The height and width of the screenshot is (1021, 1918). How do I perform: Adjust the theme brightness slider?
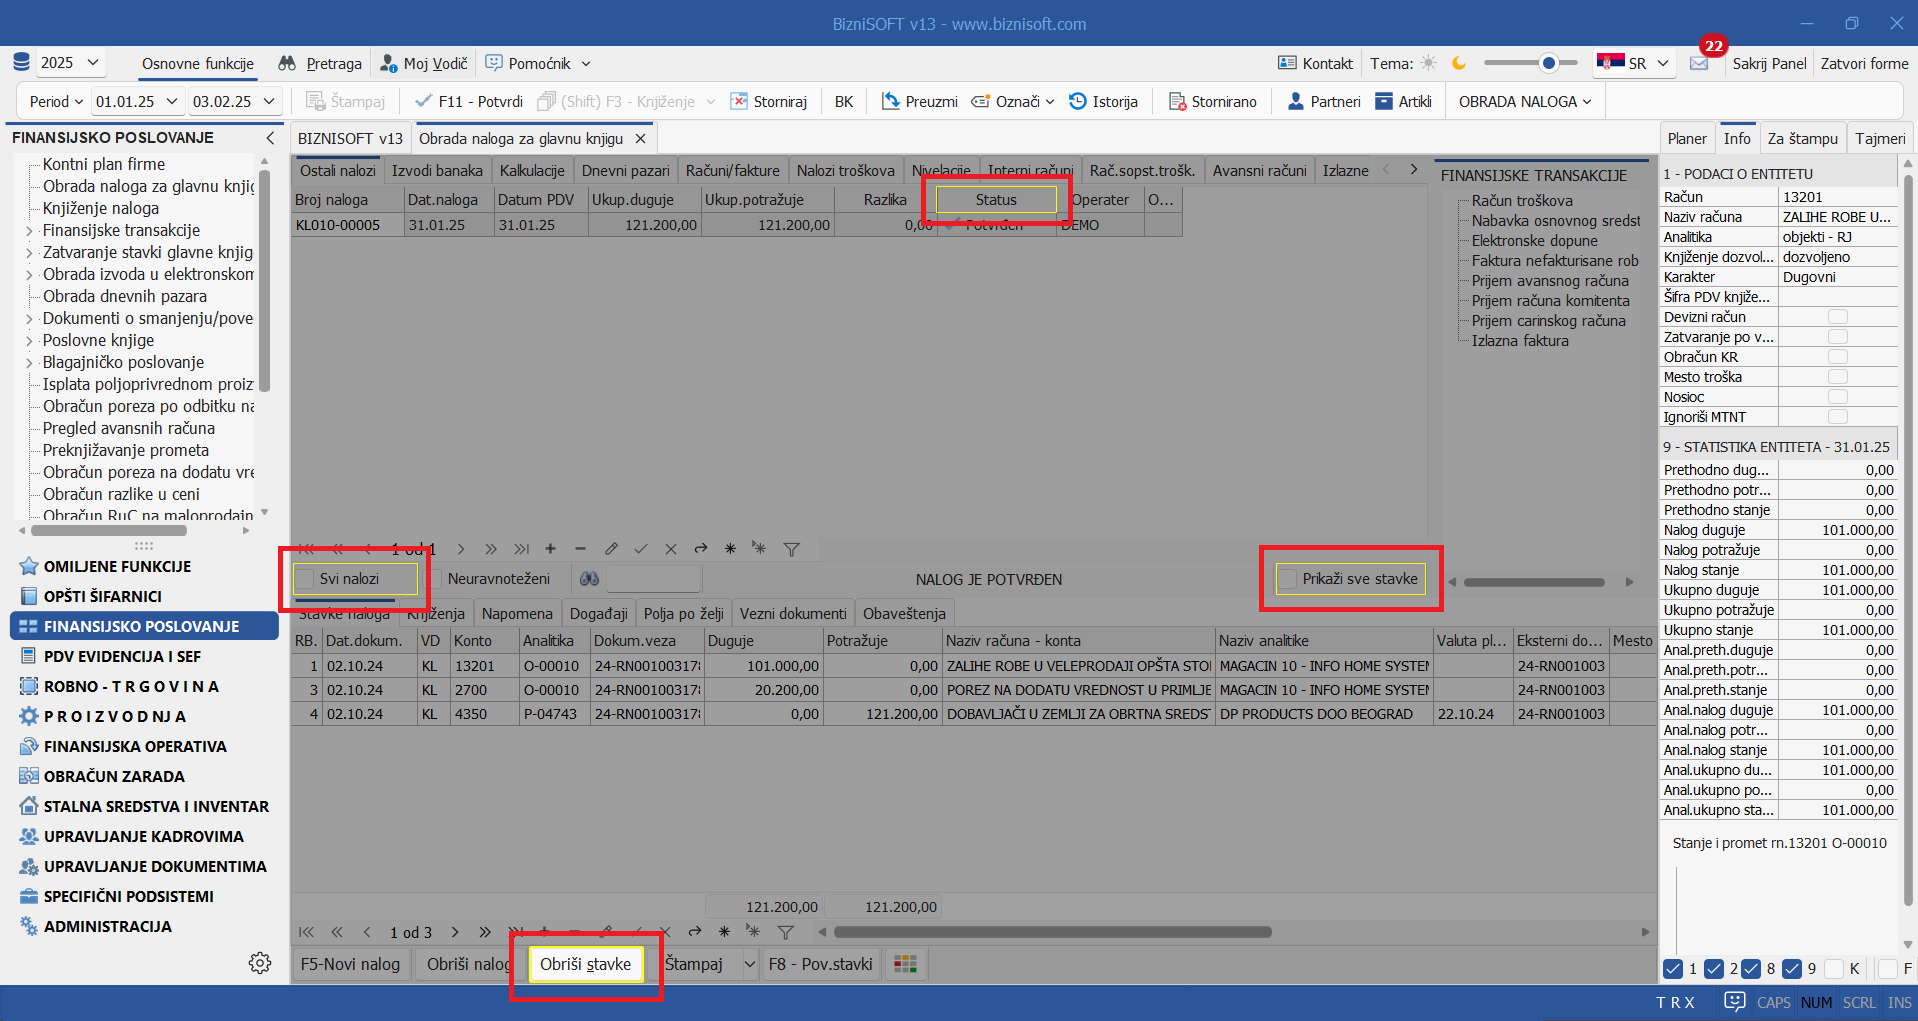pyautogui.click(x=1548, y=63)
